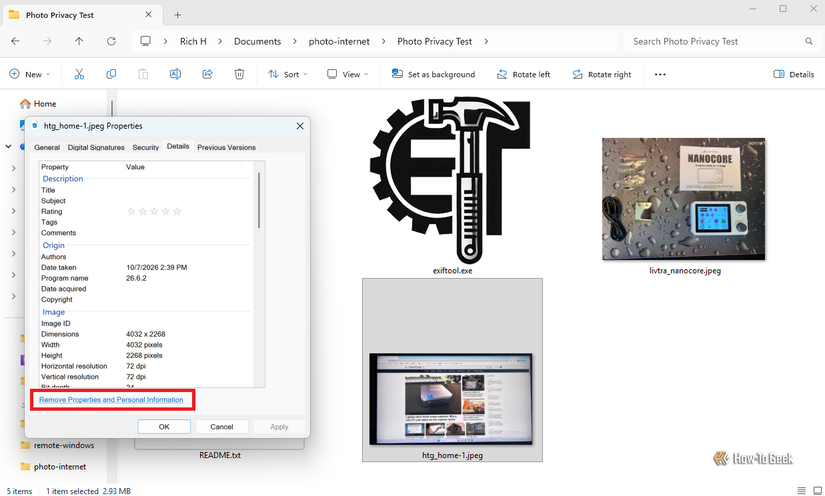
Task: Click the Date taken value 10/7/2026
Action: pos(156,267)
